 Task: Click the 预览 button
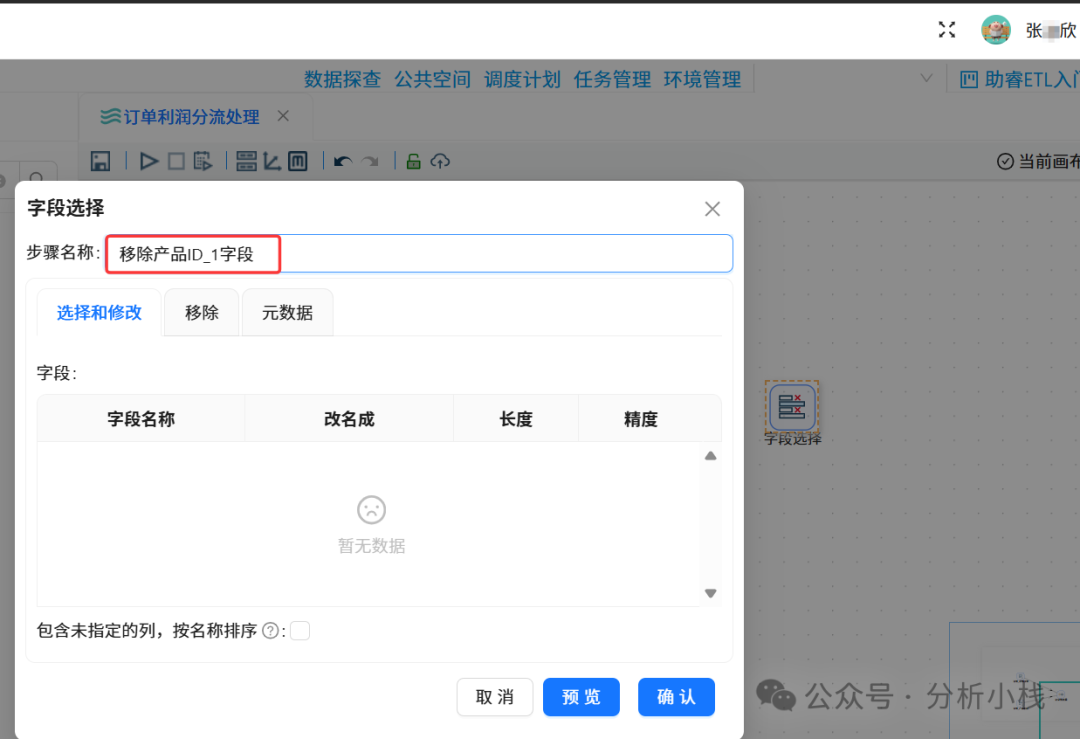(x=581, y=697)
